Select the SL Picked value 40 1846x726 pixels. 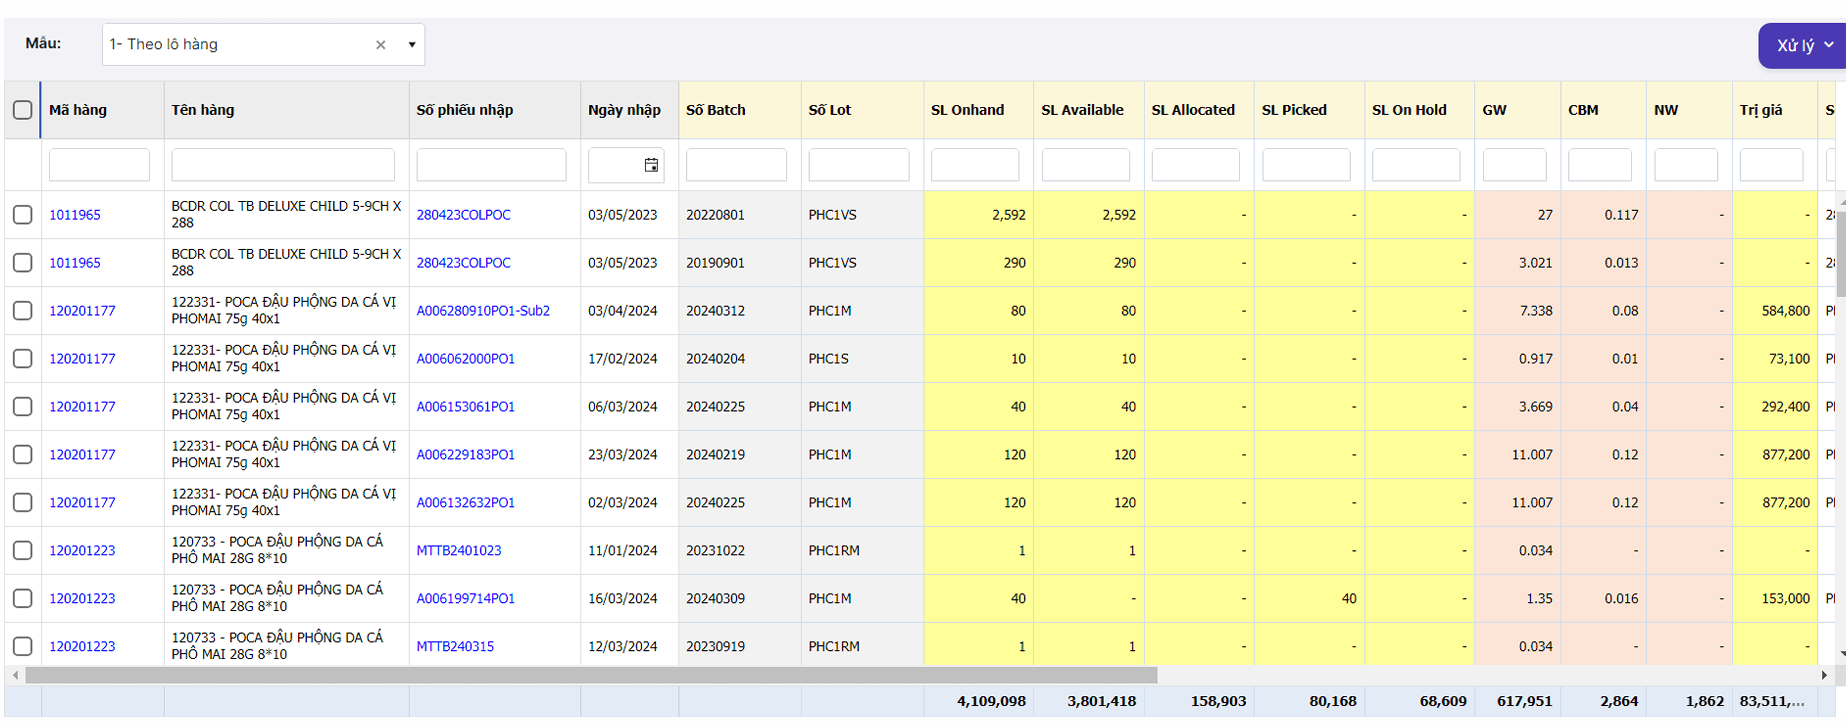coord(1349,599)
